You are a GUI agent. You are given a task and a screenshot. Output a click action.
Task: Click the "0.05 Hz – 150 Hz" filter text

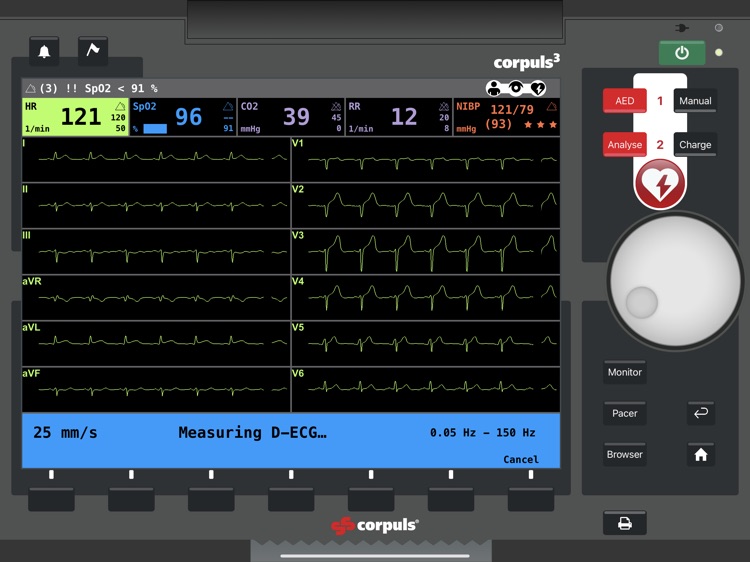pos(482,432)
